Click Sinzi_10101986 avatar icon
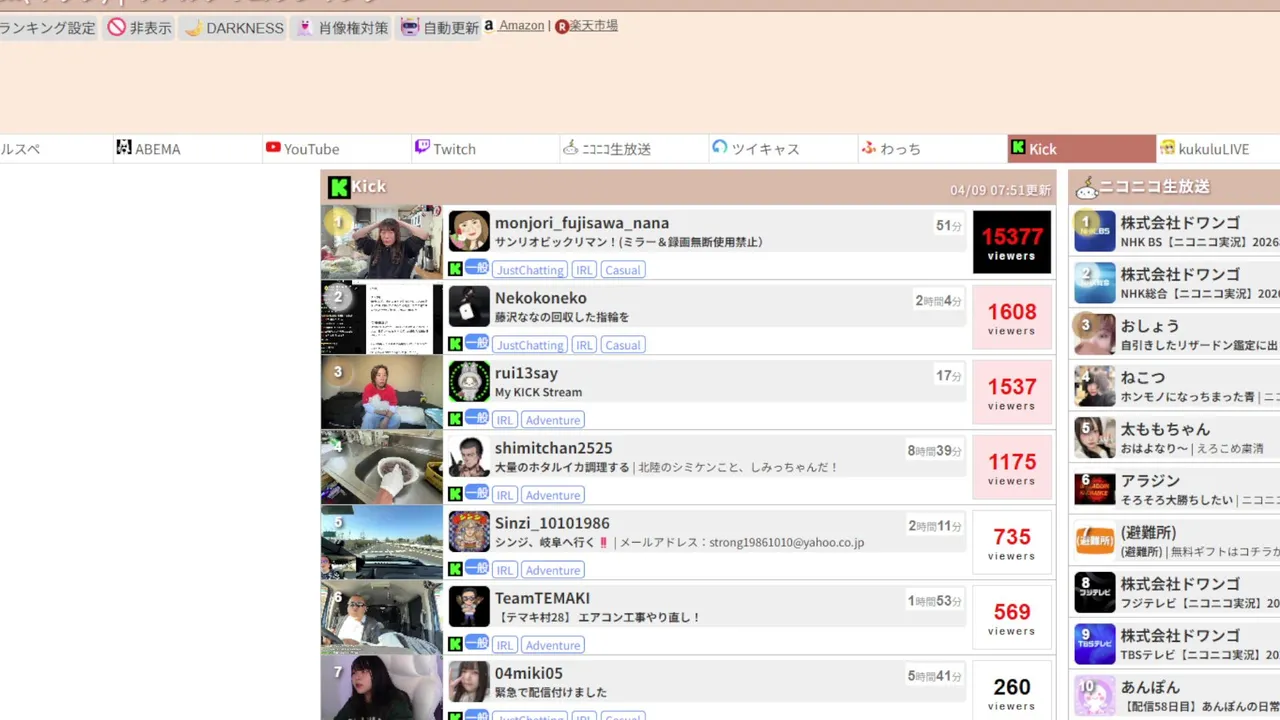The width and height of the screenshot is (1280, 720). tap(469, 531)
